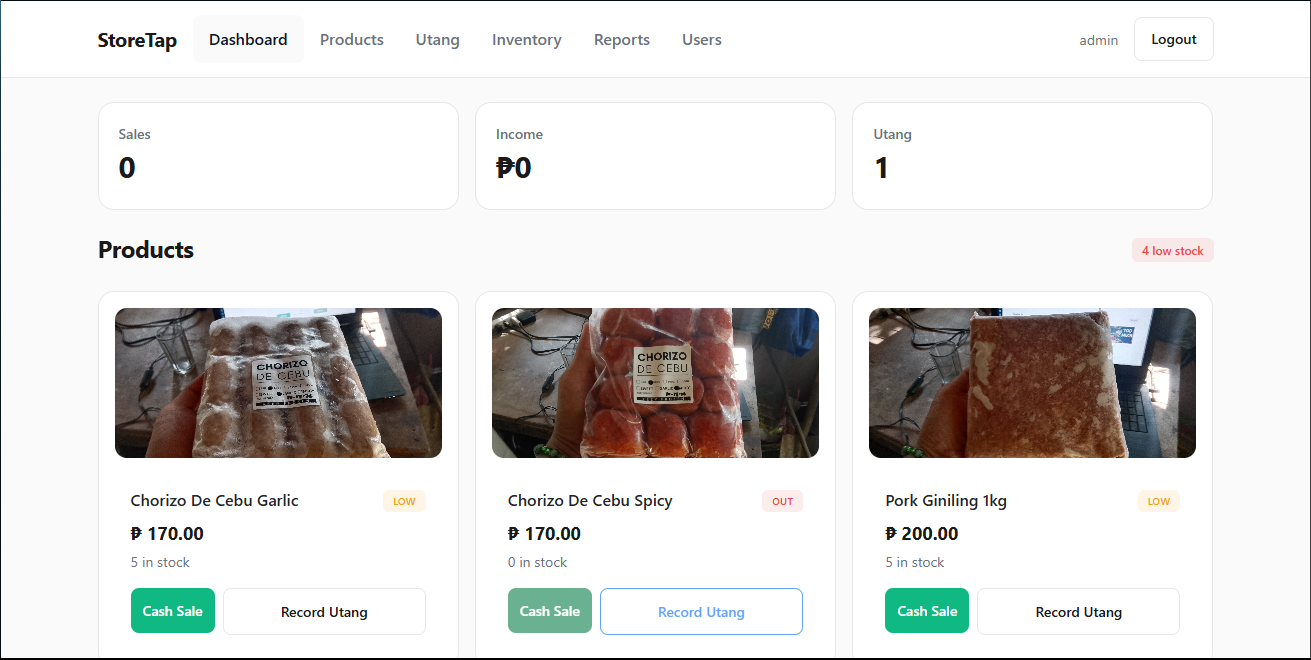
Task: Open the Chorizo De Cebu Garlic product image
Action: point(278,382)
